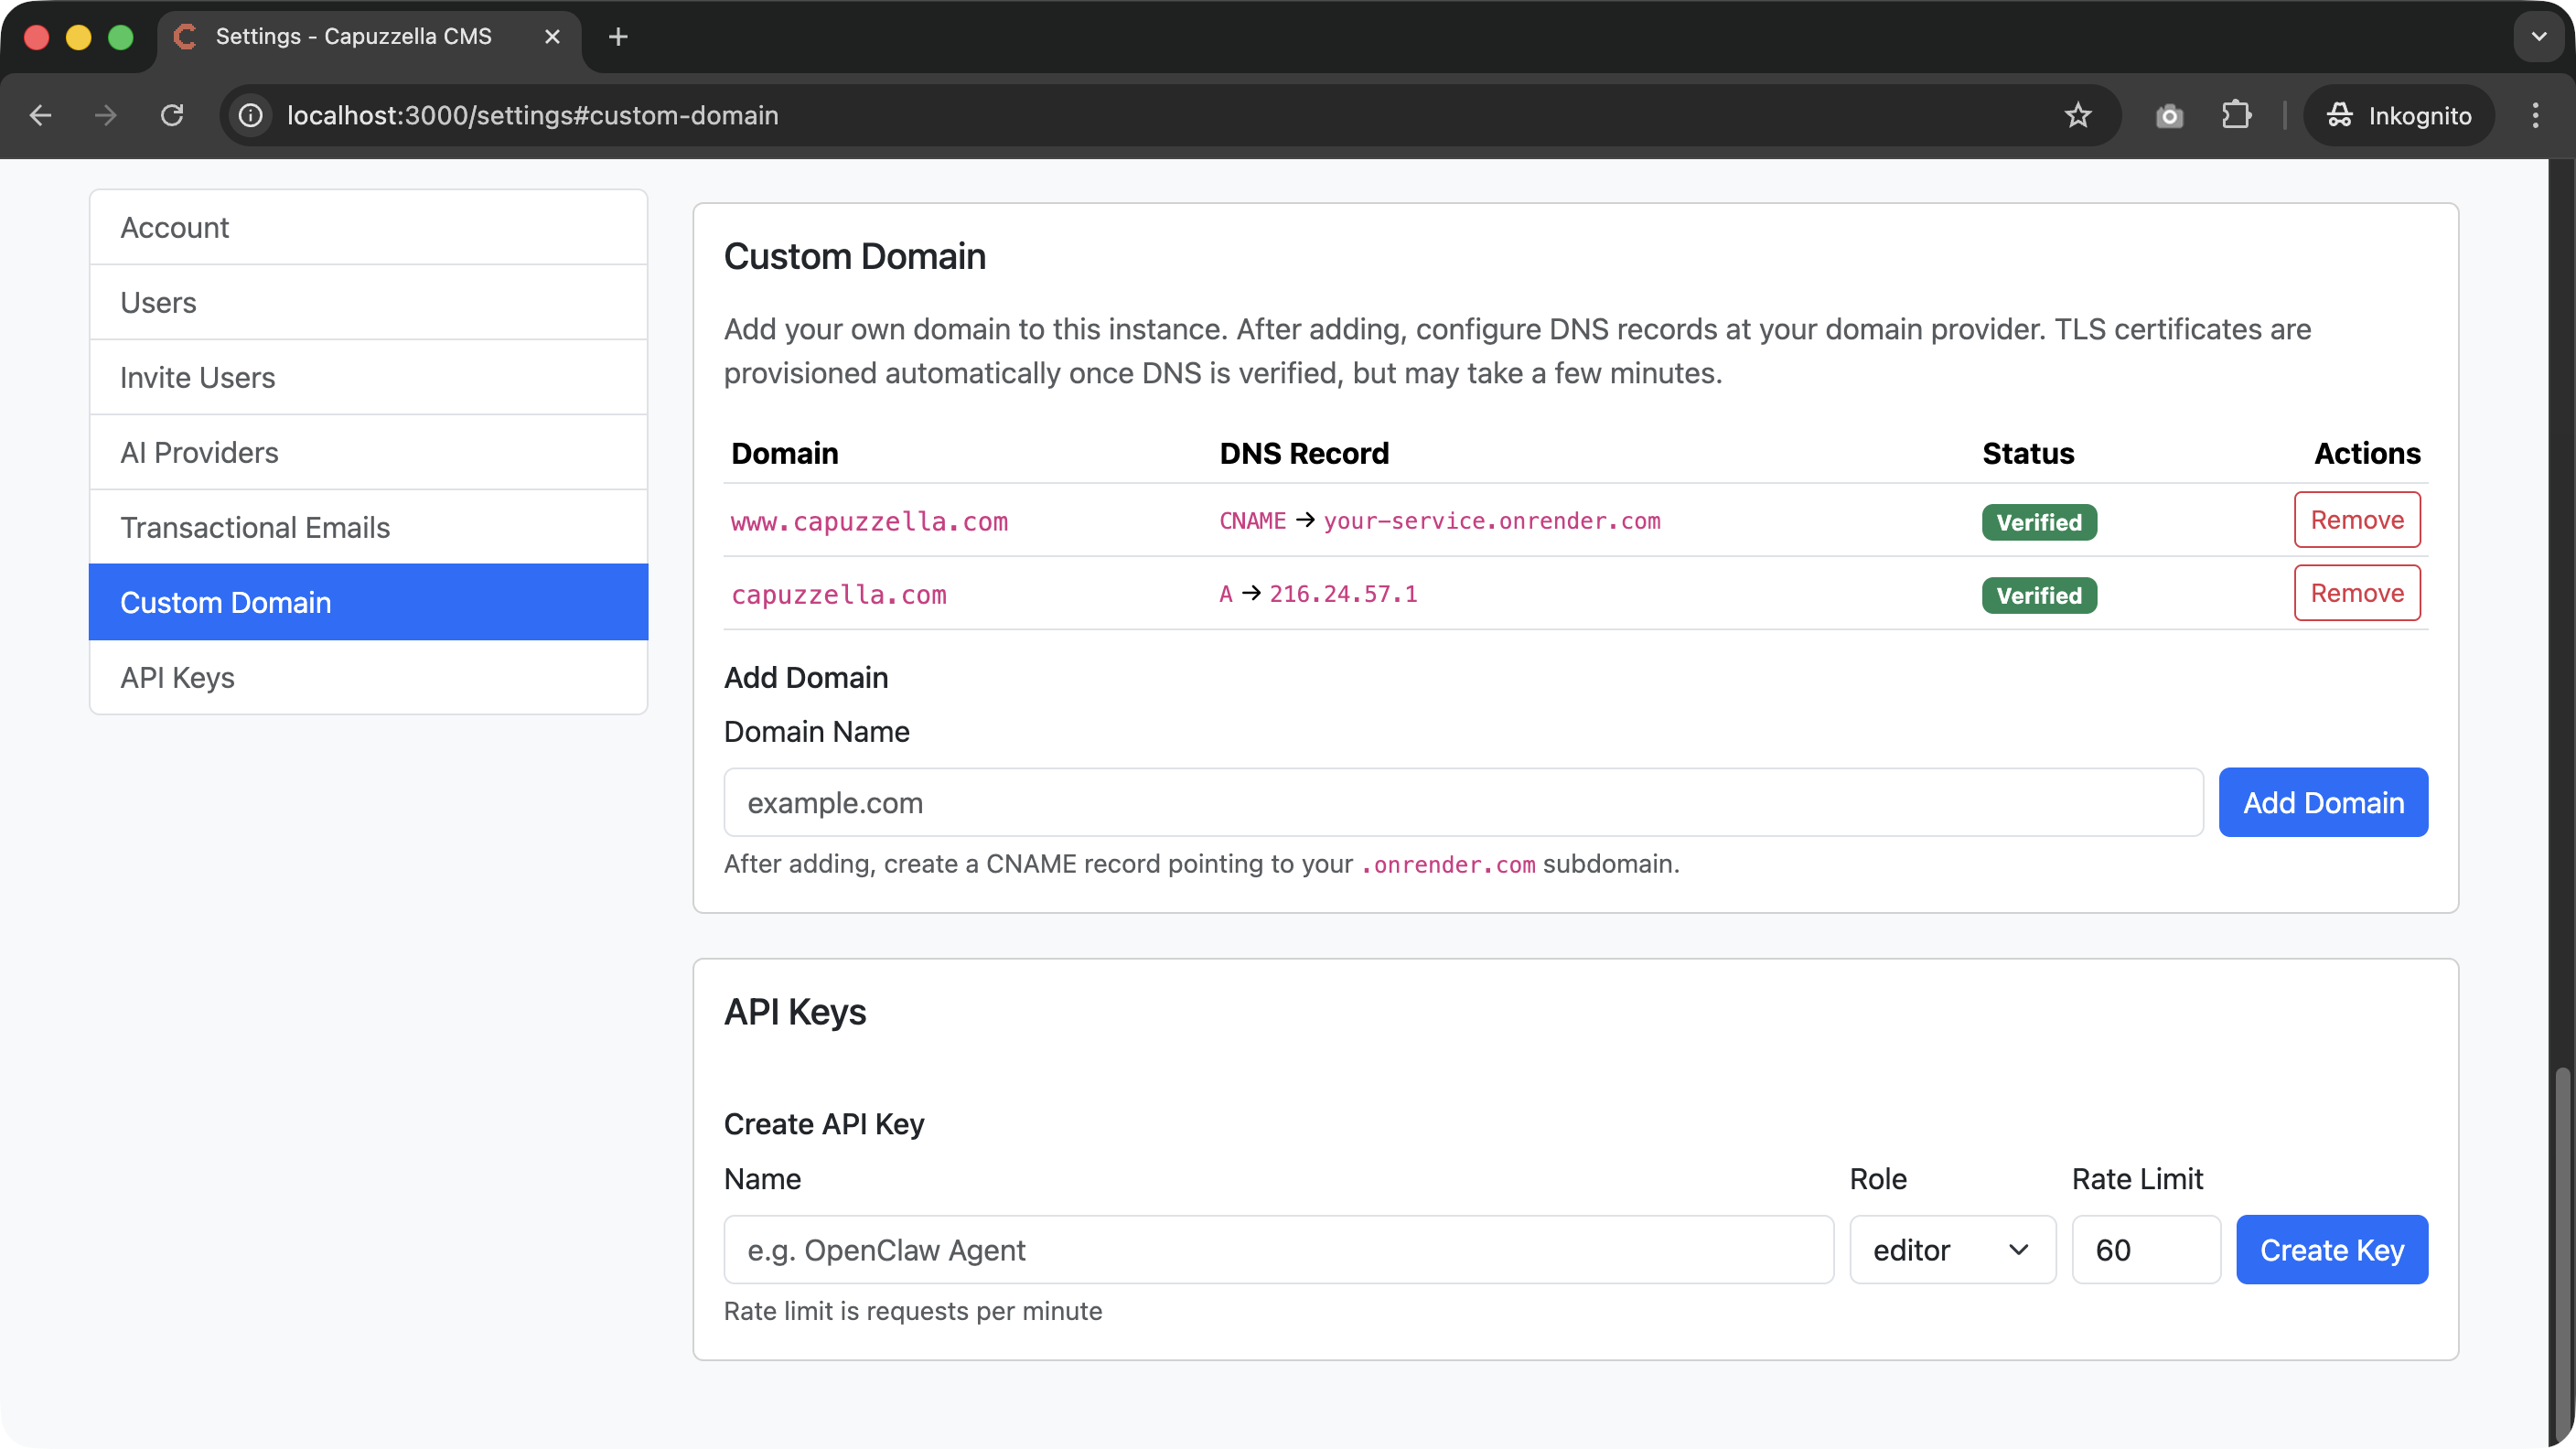
Task: Bookmark this page with the star icon
Action: point(2079,115)
